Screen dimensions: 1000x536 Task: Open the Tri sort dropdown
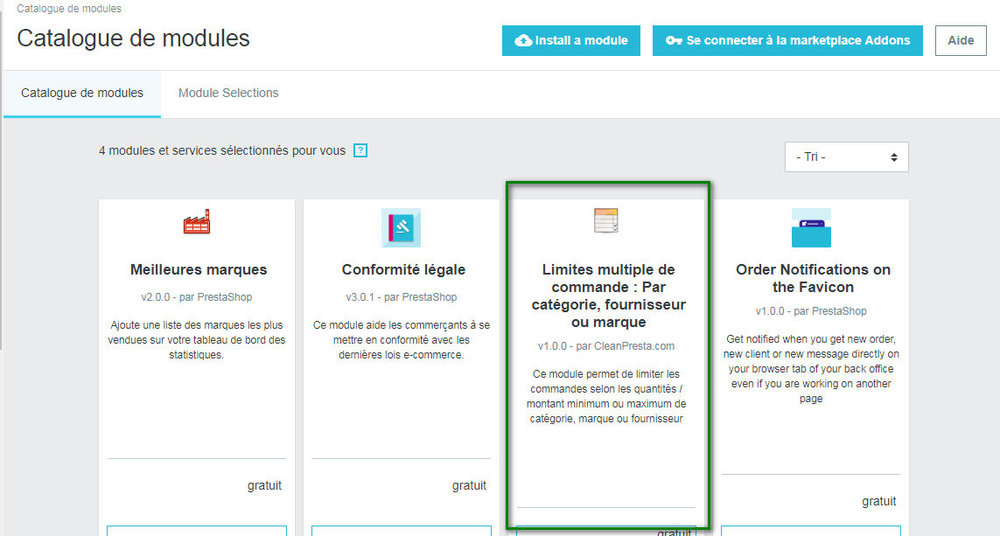846,157
